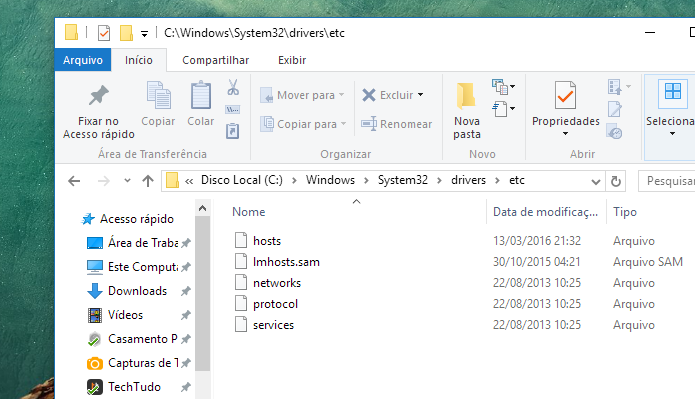Click the navigation pane scroll-up arrow
This screenshot has width=695, height=399.
tap(203, 208)
